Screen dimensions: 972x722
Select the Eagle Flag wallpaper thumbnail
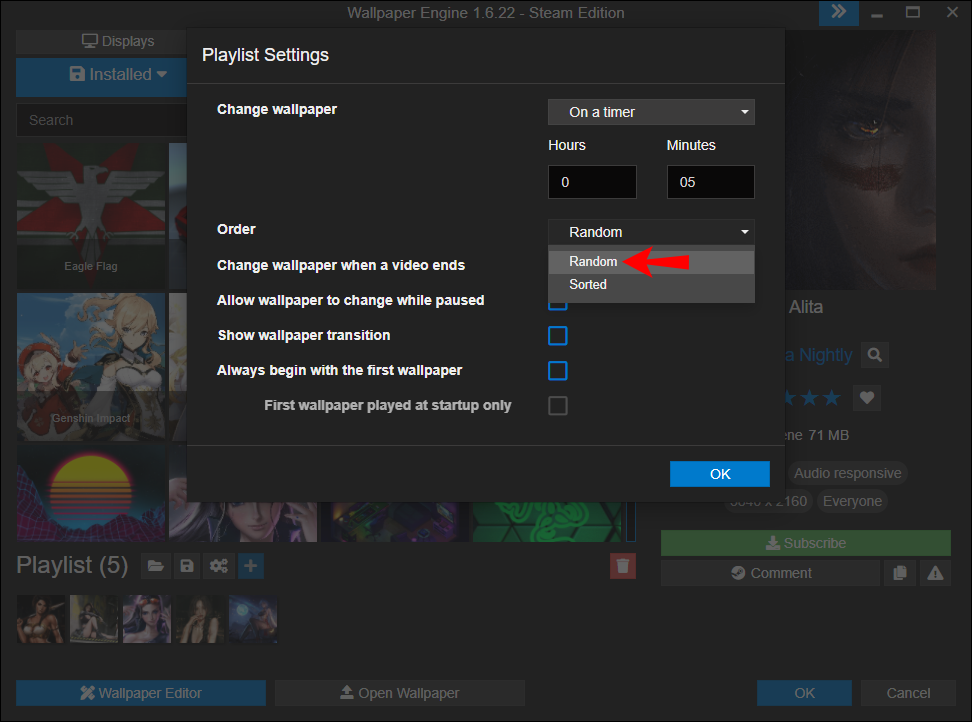click(x=91, y=216)
